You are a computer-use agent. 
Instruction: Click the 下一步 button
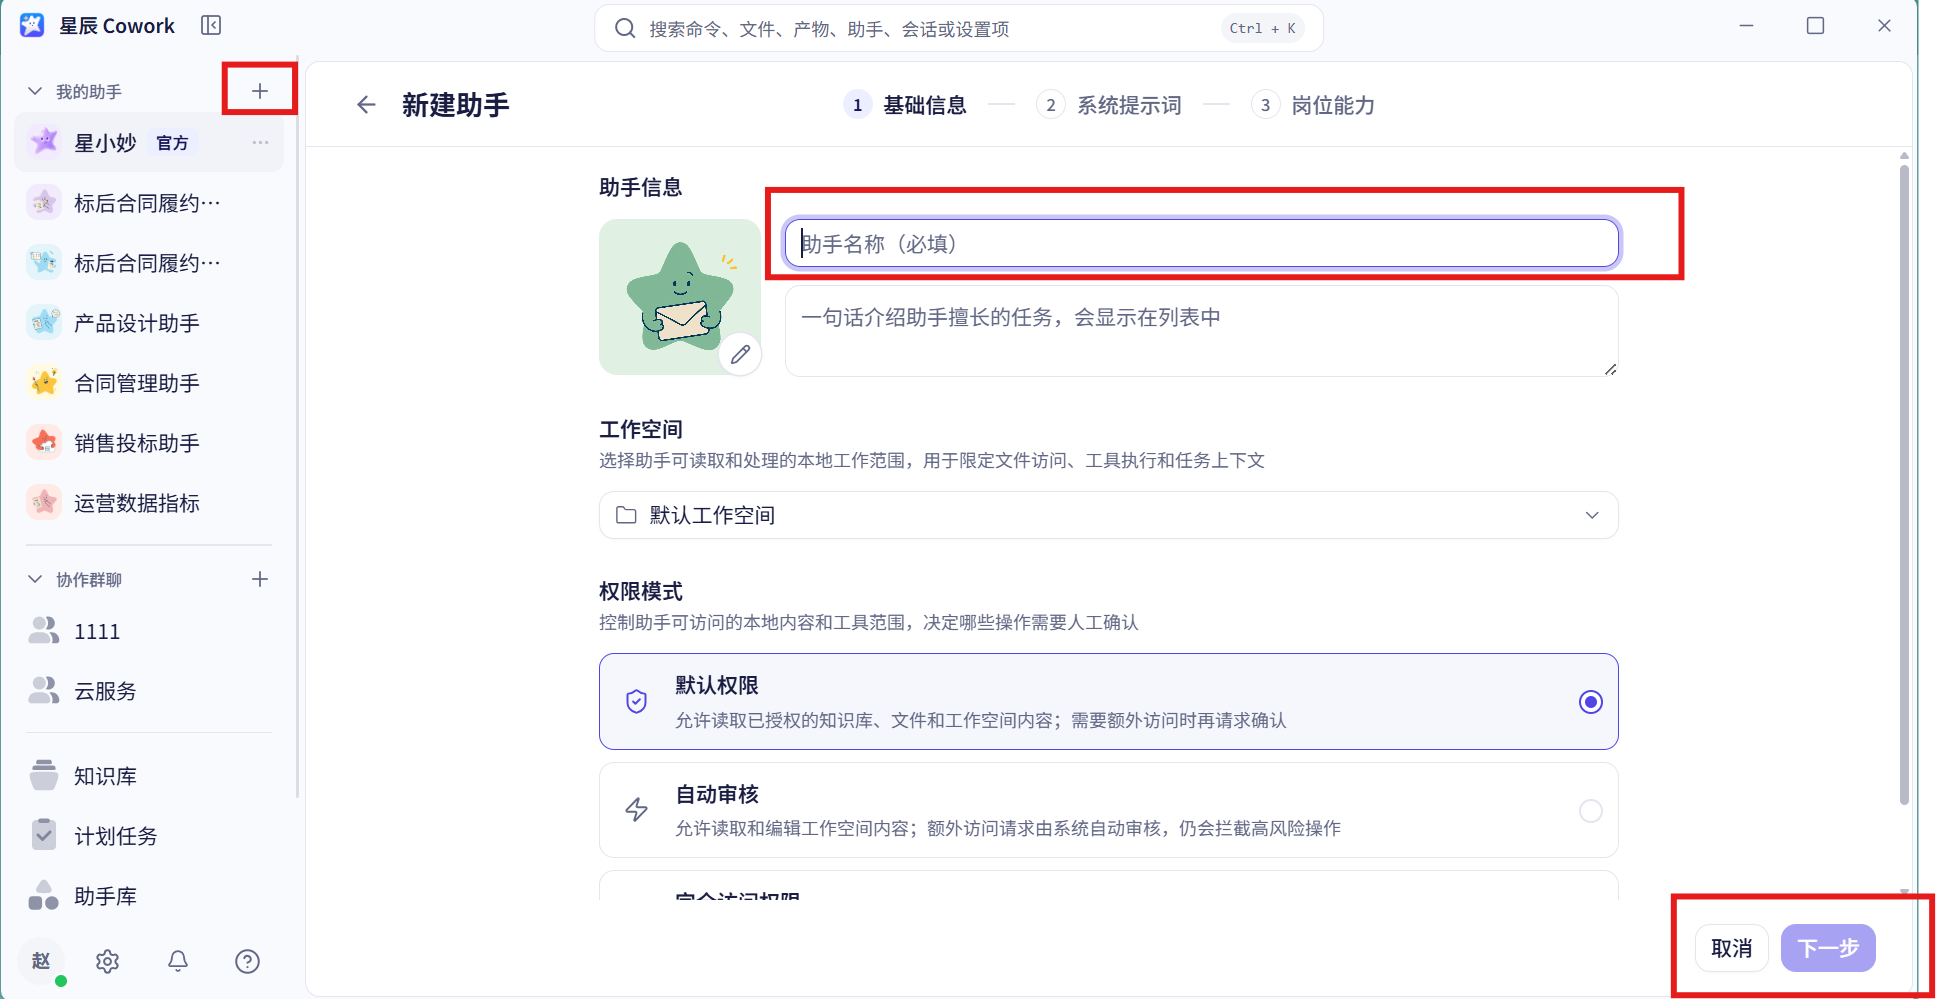pos(1828,948)
